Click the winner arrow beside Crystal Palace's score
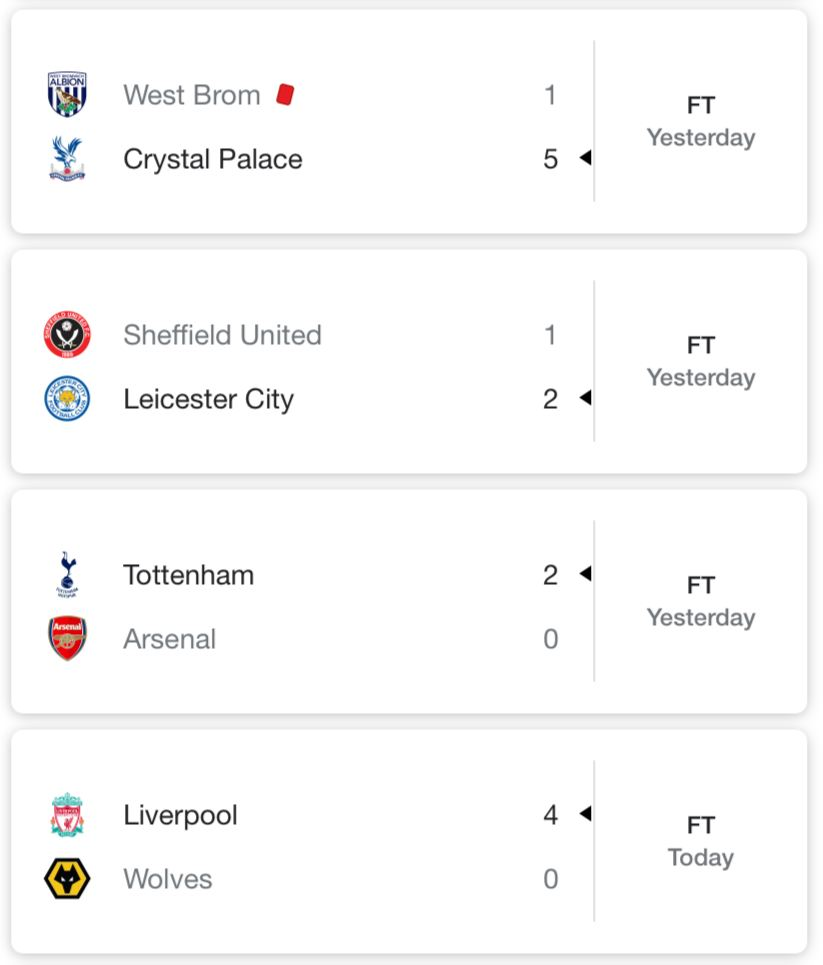Image resolution: width=823 pixels, height=965 pixels. (x=585, y=158)
